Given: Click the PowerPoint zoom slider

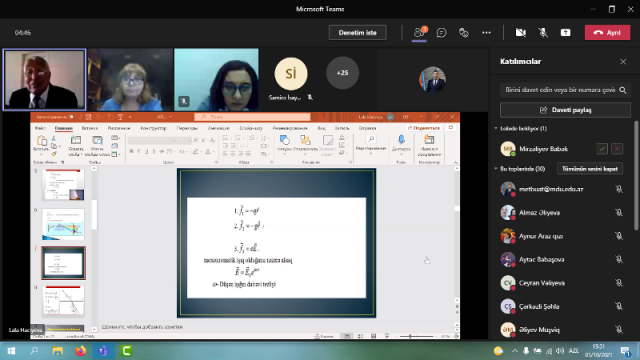Looking at the screenshot, I should (x=416, y=336).
